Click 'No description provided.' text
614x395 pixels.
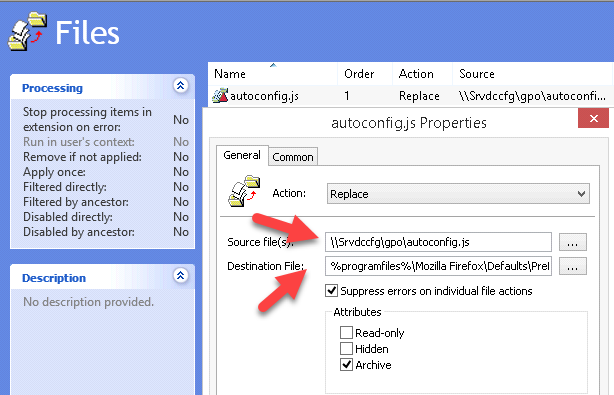click(x=88, y=302)
